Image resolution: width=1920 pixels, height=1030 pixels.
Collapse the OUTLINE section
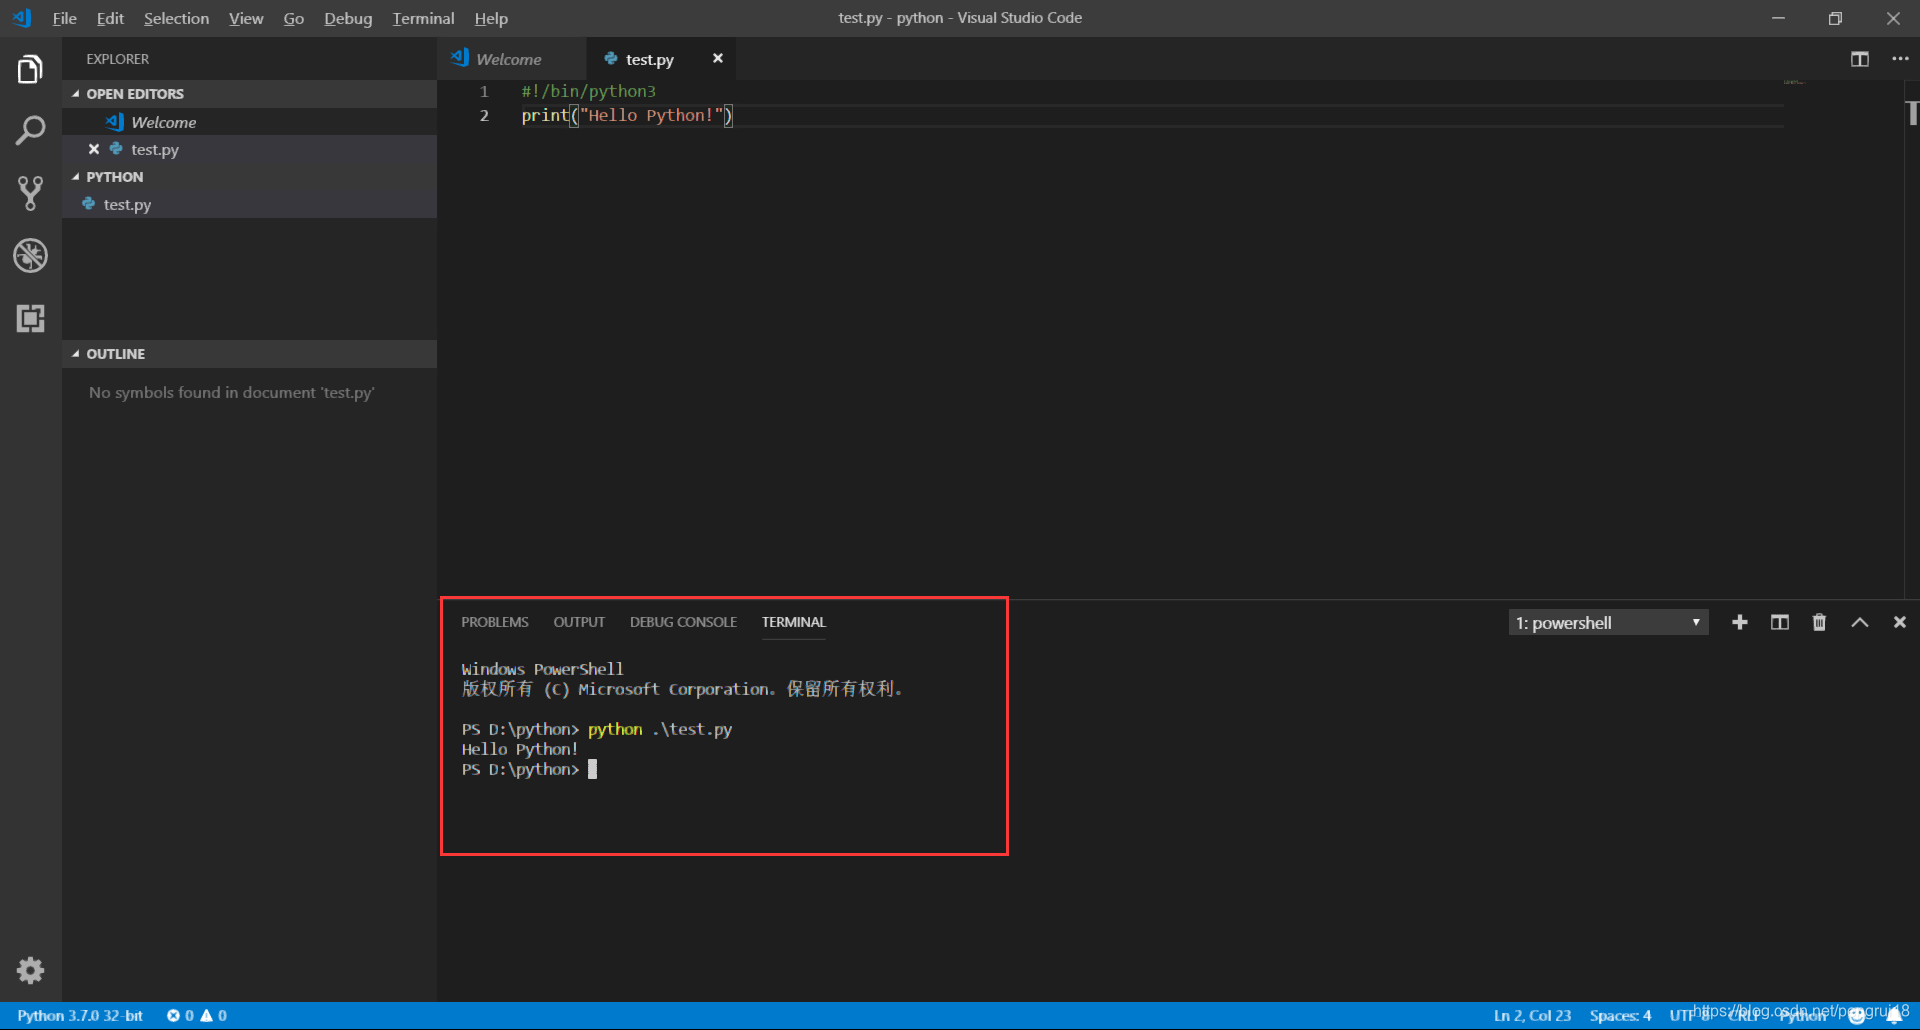click(x=249, y=354)
